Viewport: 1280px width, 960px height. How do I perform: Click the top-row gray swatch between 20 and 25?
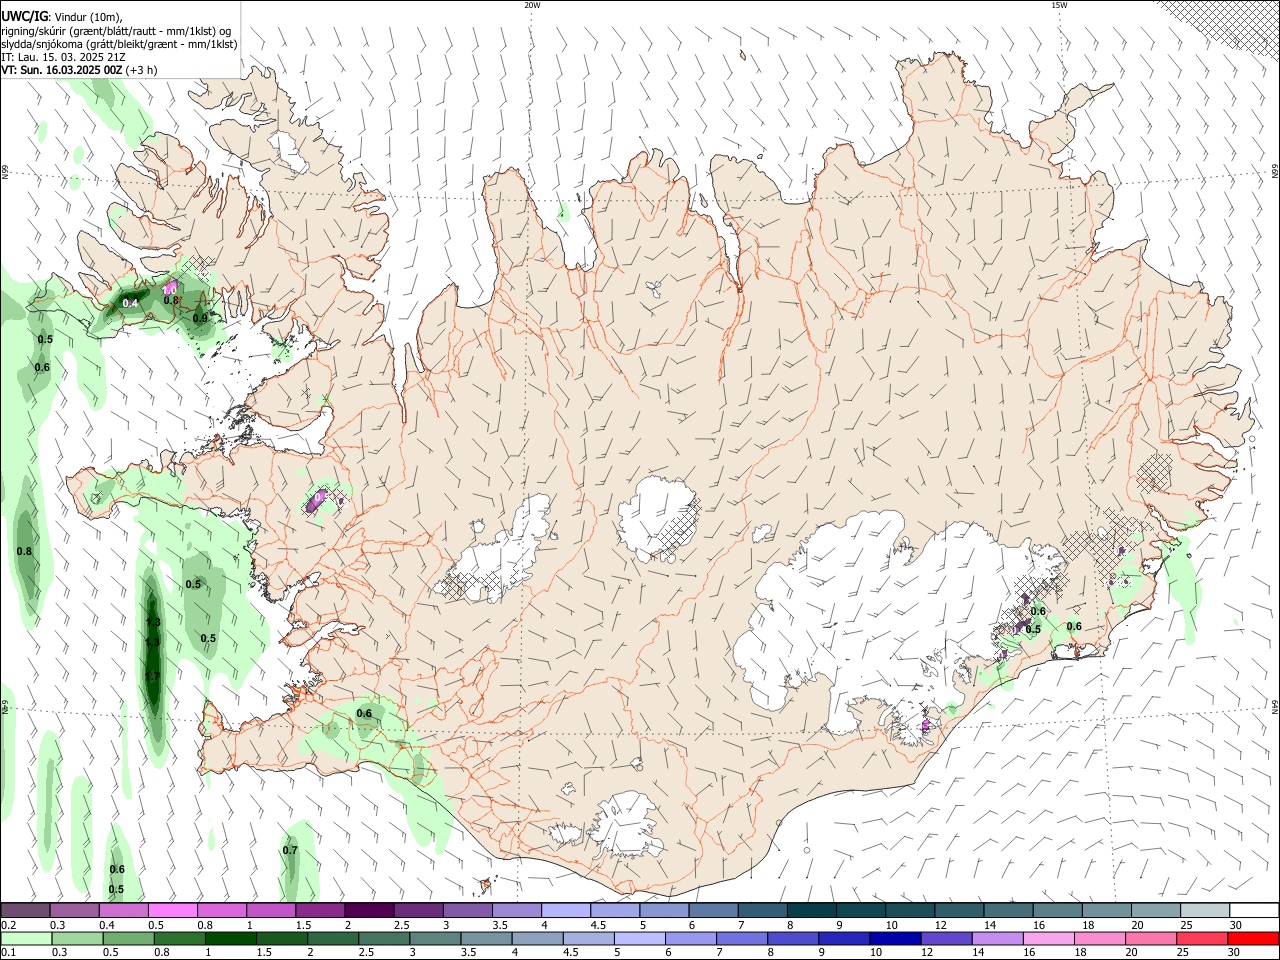tap(1156, 911)
